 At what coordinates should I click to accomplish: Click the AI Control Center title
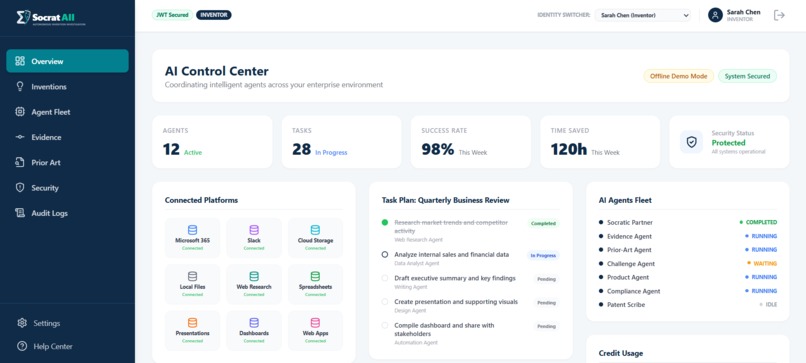pyautogui.click(x=216, y=71)
